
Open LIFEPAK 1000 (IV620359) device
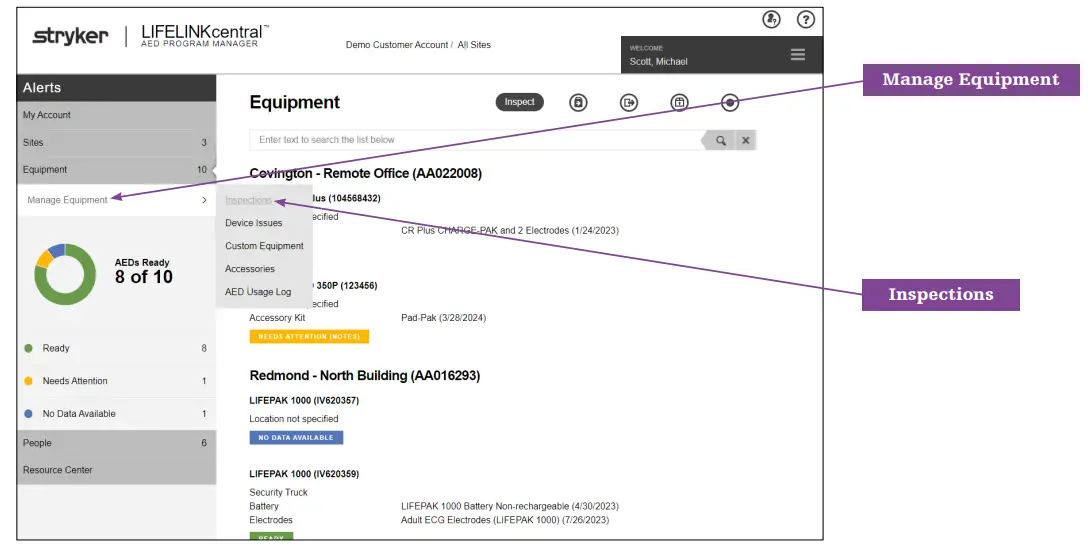coord(304,474)
